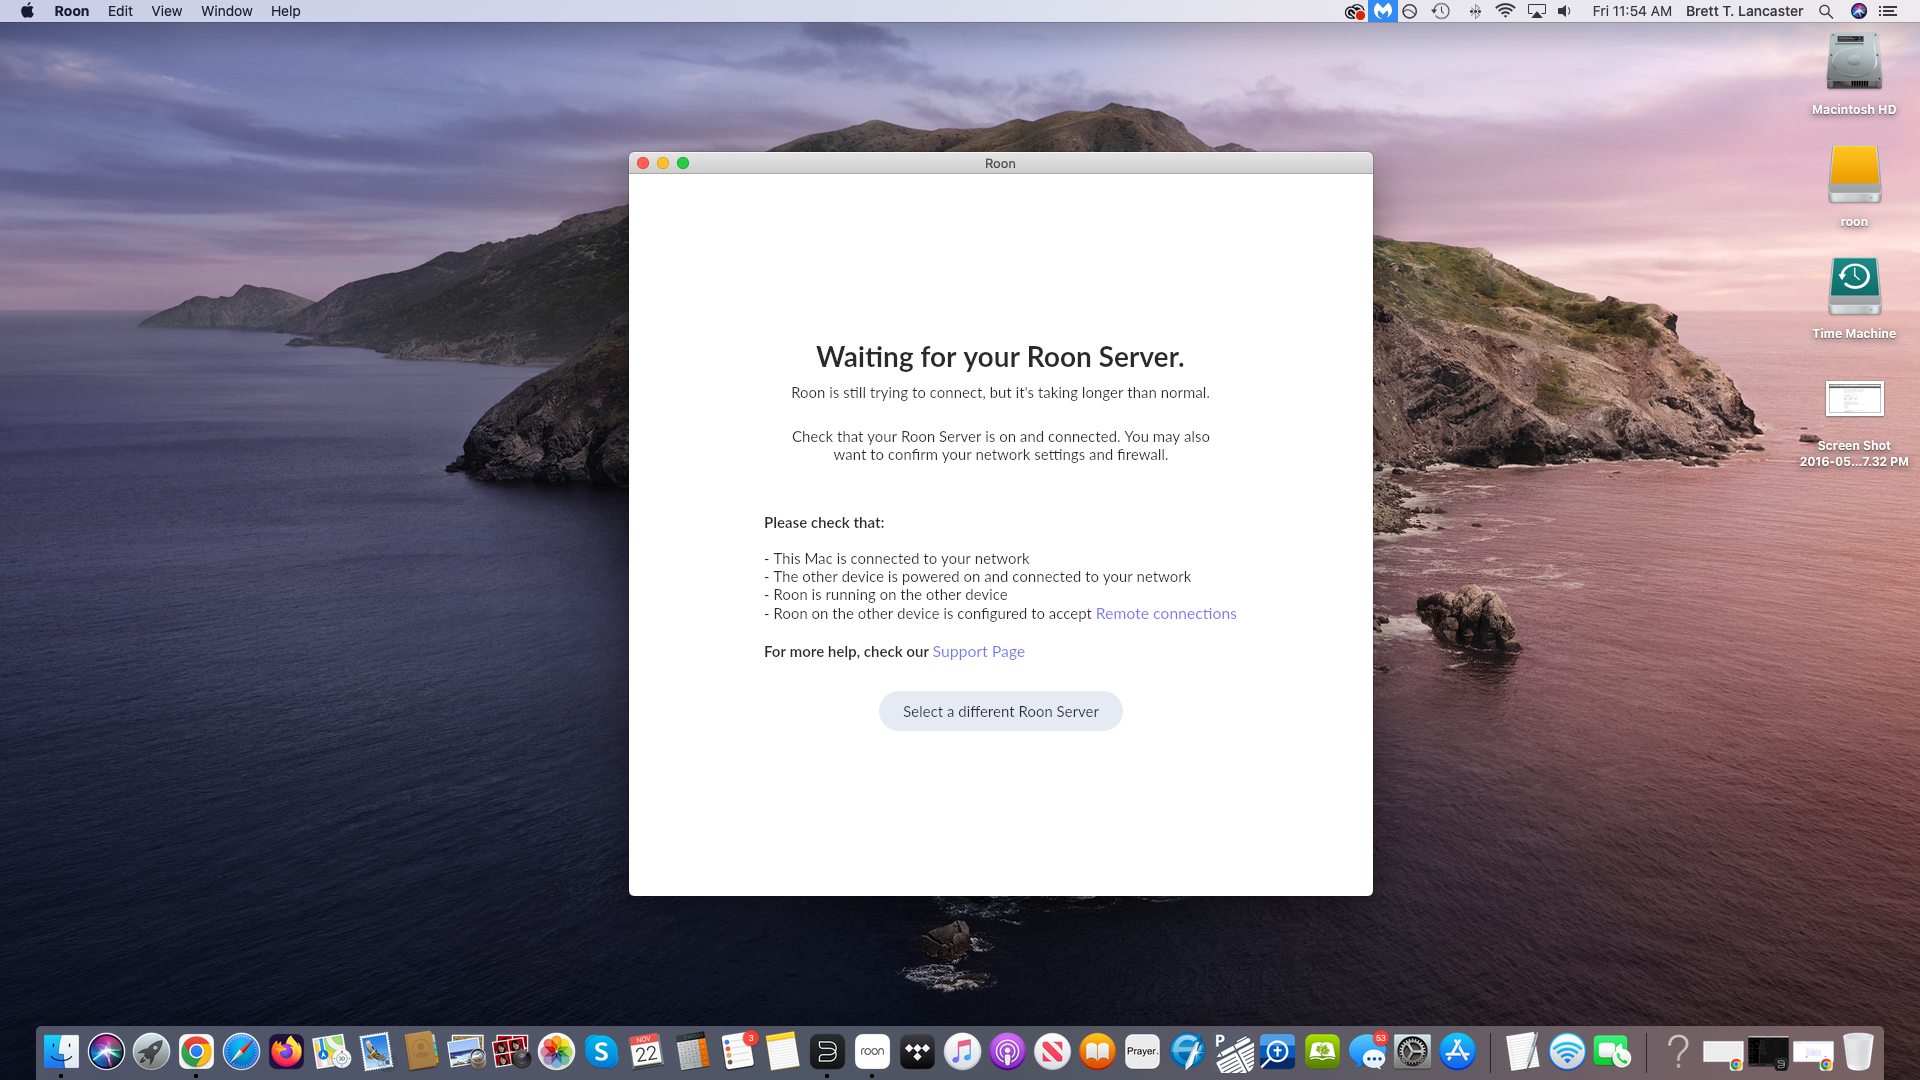Image resolution: width=1920 pixels, height=1080 pixels.
Task: Open Photo Booth from the Dock
Action: coord(511,1051)
